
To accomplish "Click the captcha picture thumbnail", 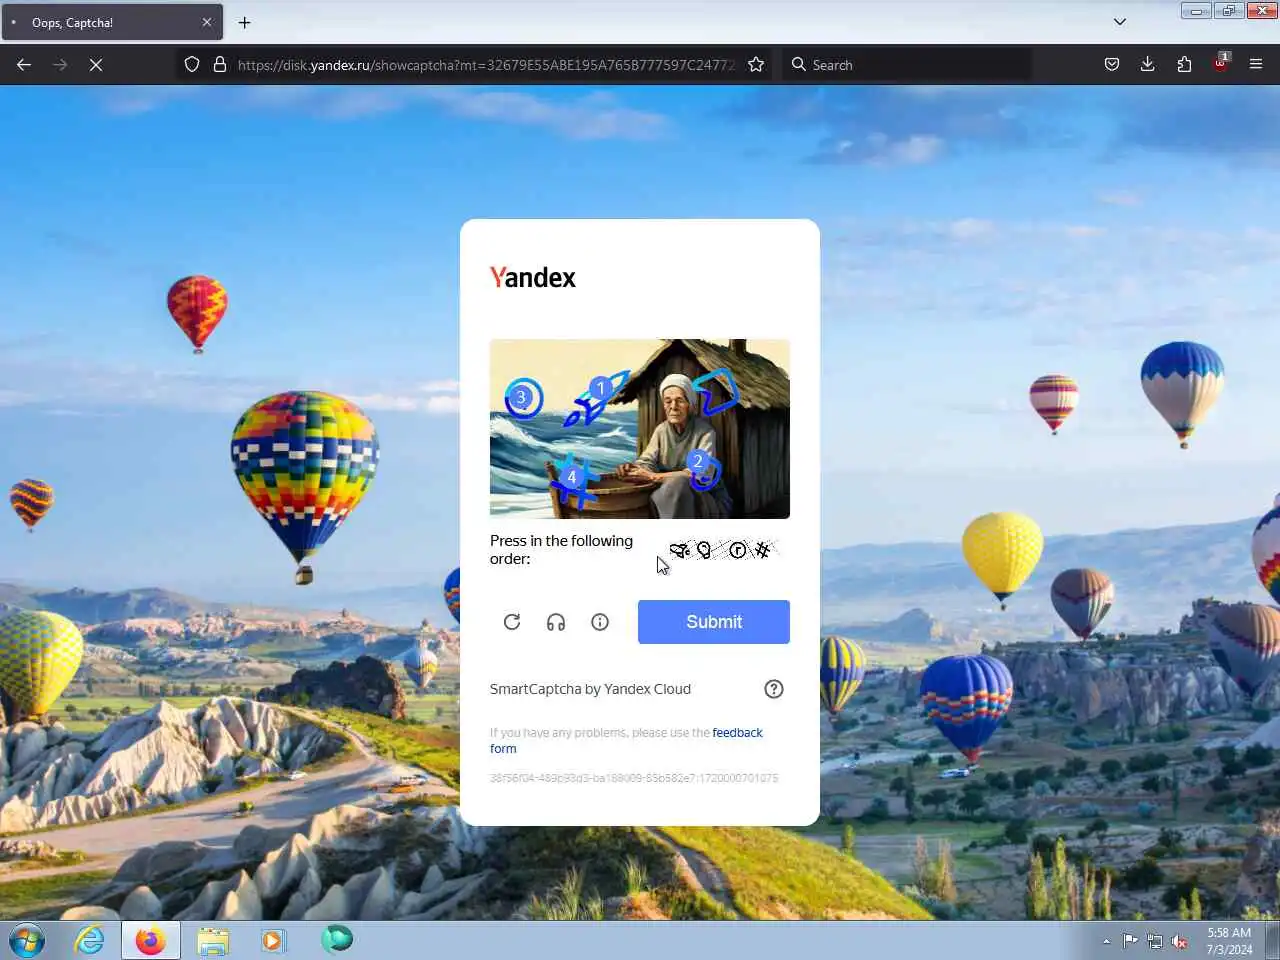I will 640,429.
